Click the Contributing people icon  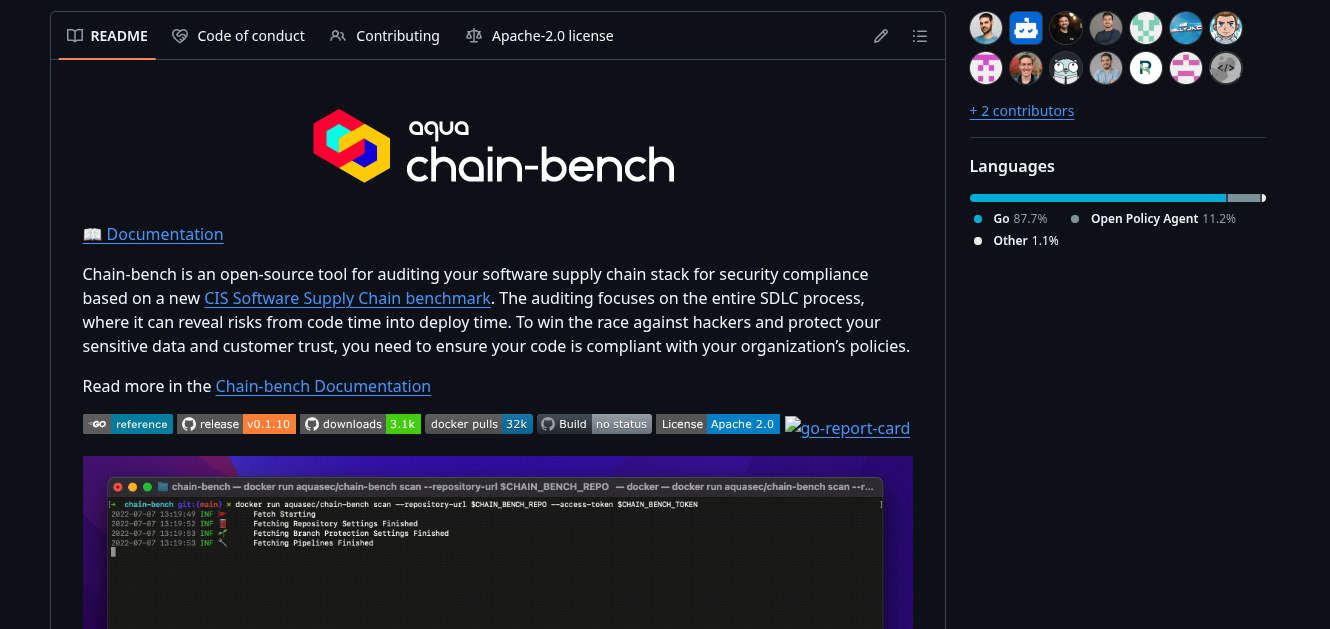(338, 35)
